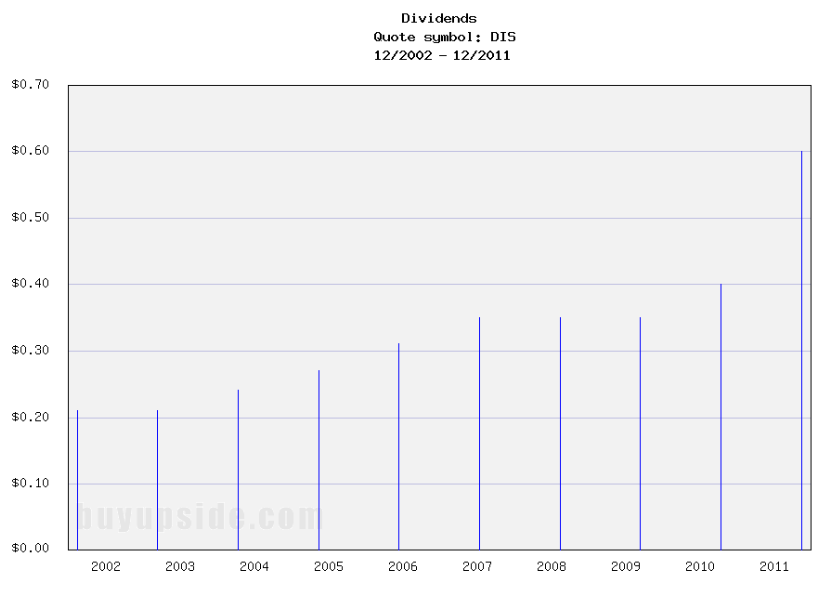Click the 2008 dividend bar
This screenshot has width=826, height=591.
tap(560, 434)
